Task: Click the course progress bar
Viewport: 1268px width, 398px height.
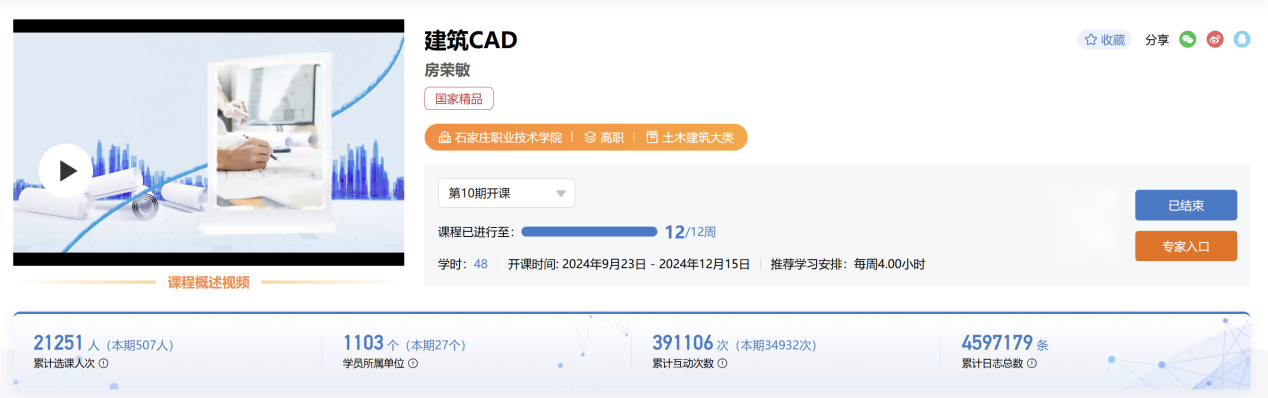Action: click(589, 231)
